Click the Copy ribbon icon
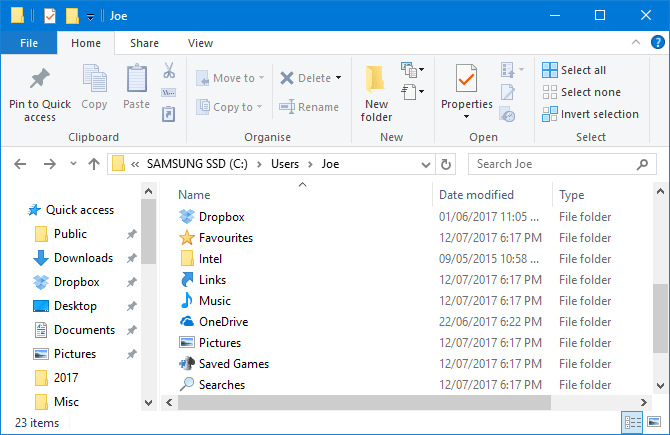Image resolution: width=670 pixels, height=435 pixels. [94, 79]
